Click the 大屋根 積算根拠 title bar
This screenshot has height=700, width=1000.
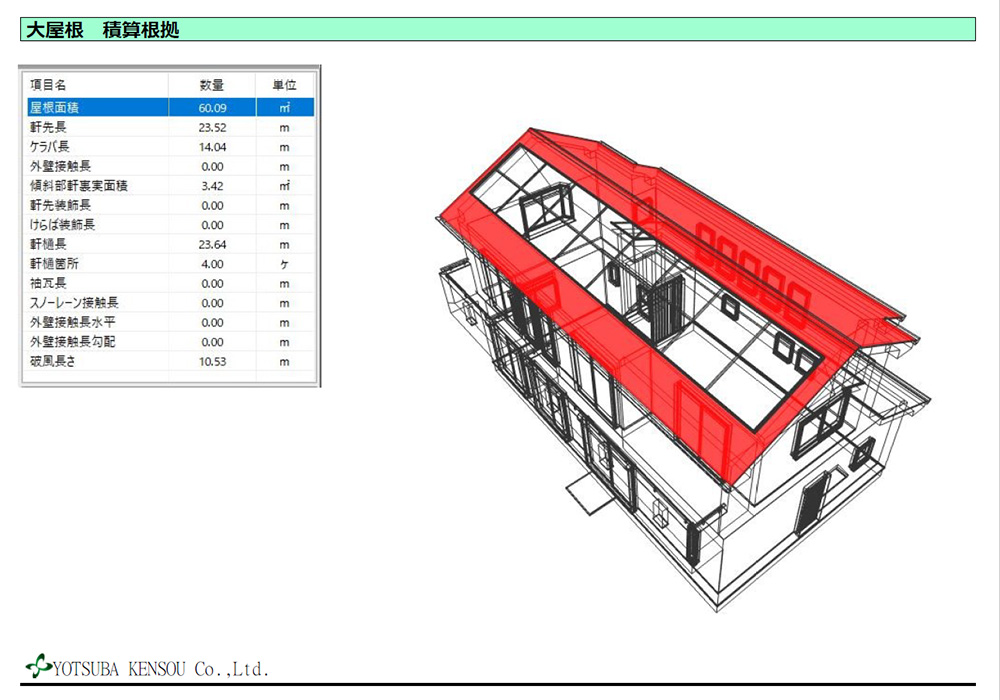(x=497, y=30)
